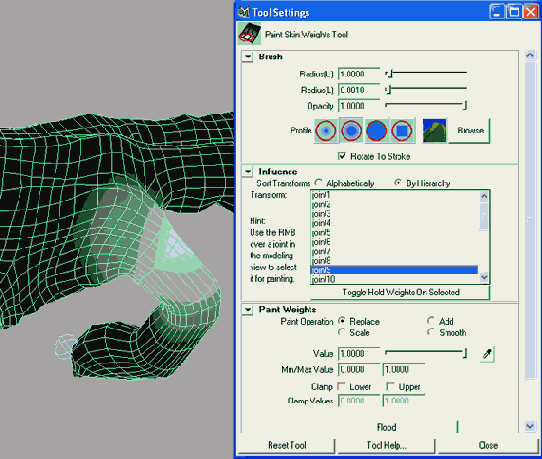Select the solid brush profile icon
Screen dimensions: 542x459
[376, 131]
